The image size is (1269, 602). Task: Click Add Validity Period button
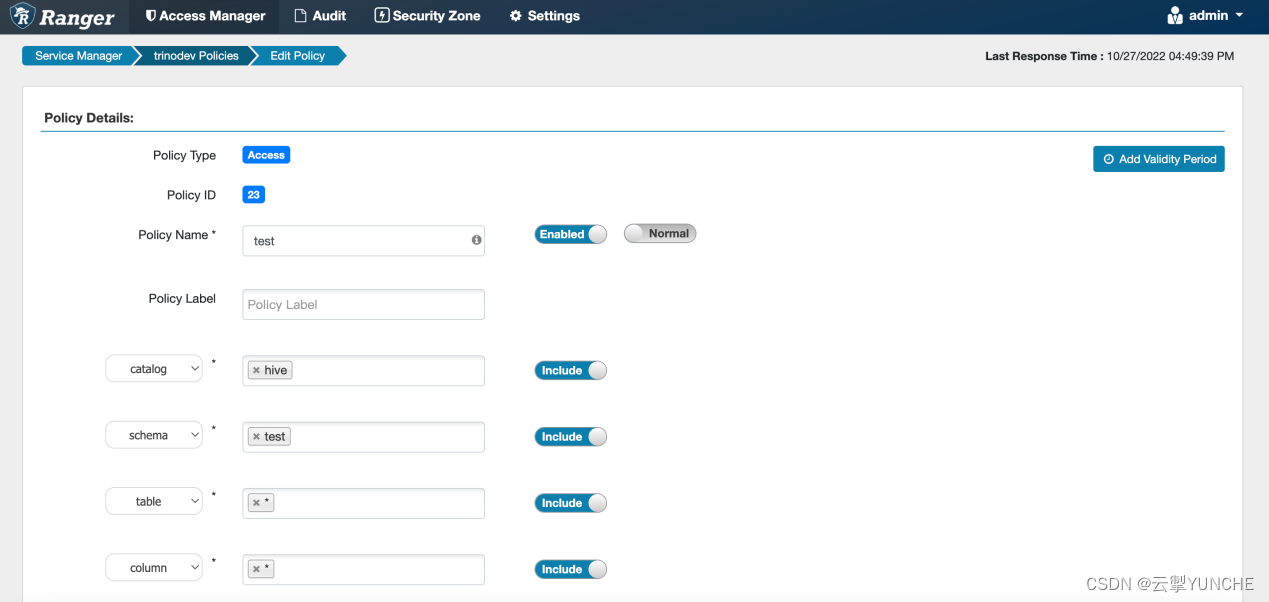[x=1159, y=159]
